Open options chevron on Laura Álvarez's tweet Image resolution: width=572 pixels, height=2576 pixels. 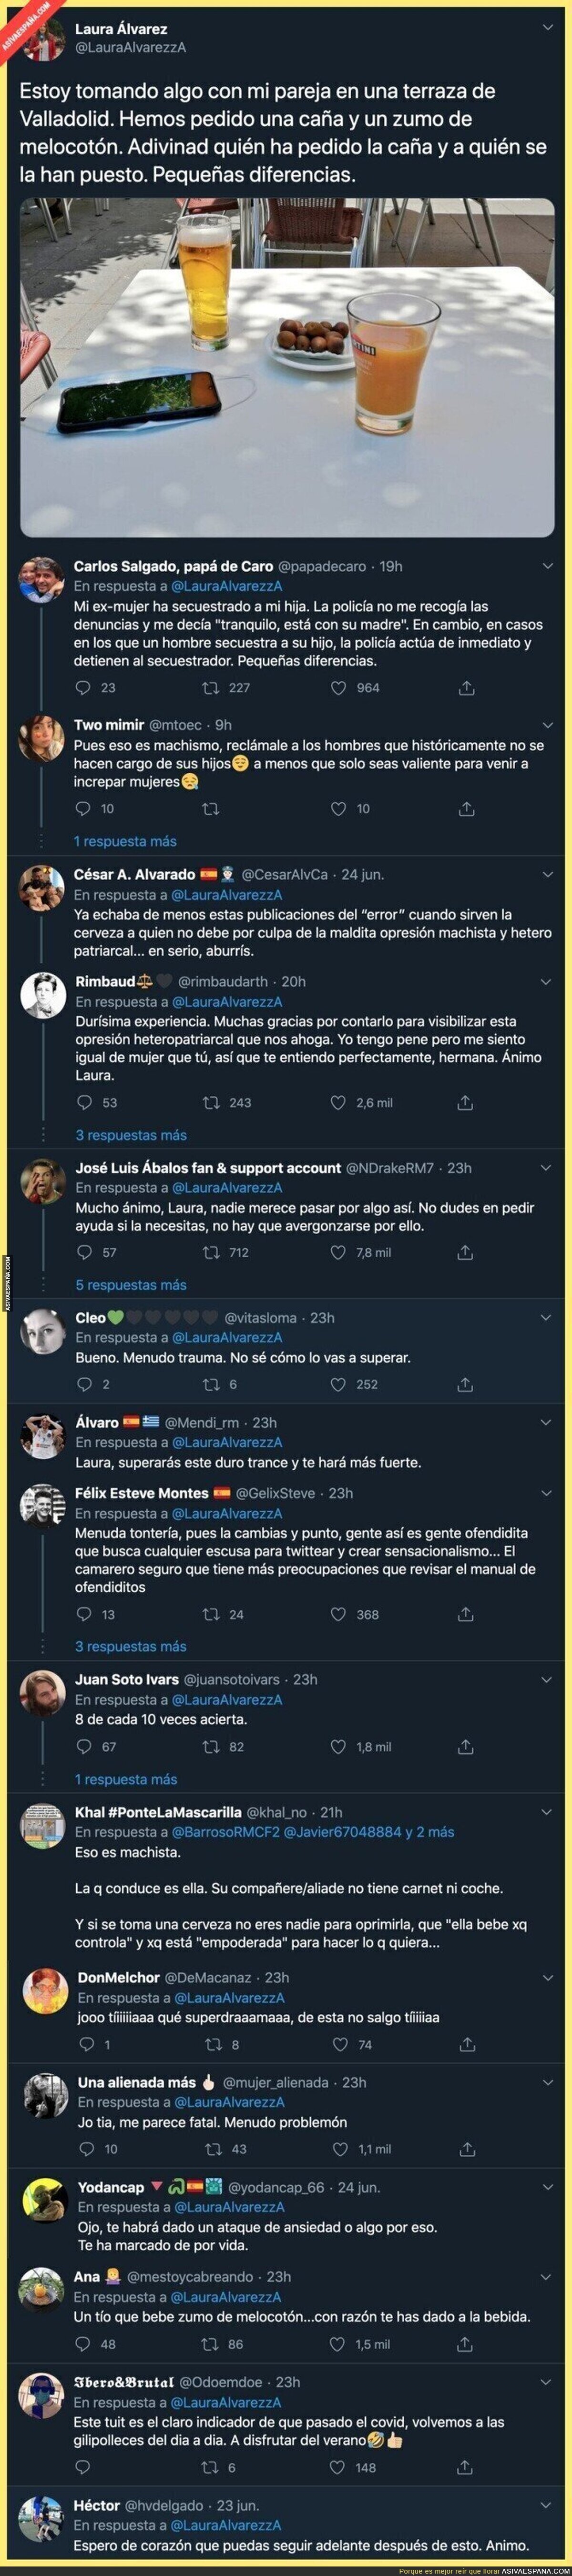(x=547, y=28)
